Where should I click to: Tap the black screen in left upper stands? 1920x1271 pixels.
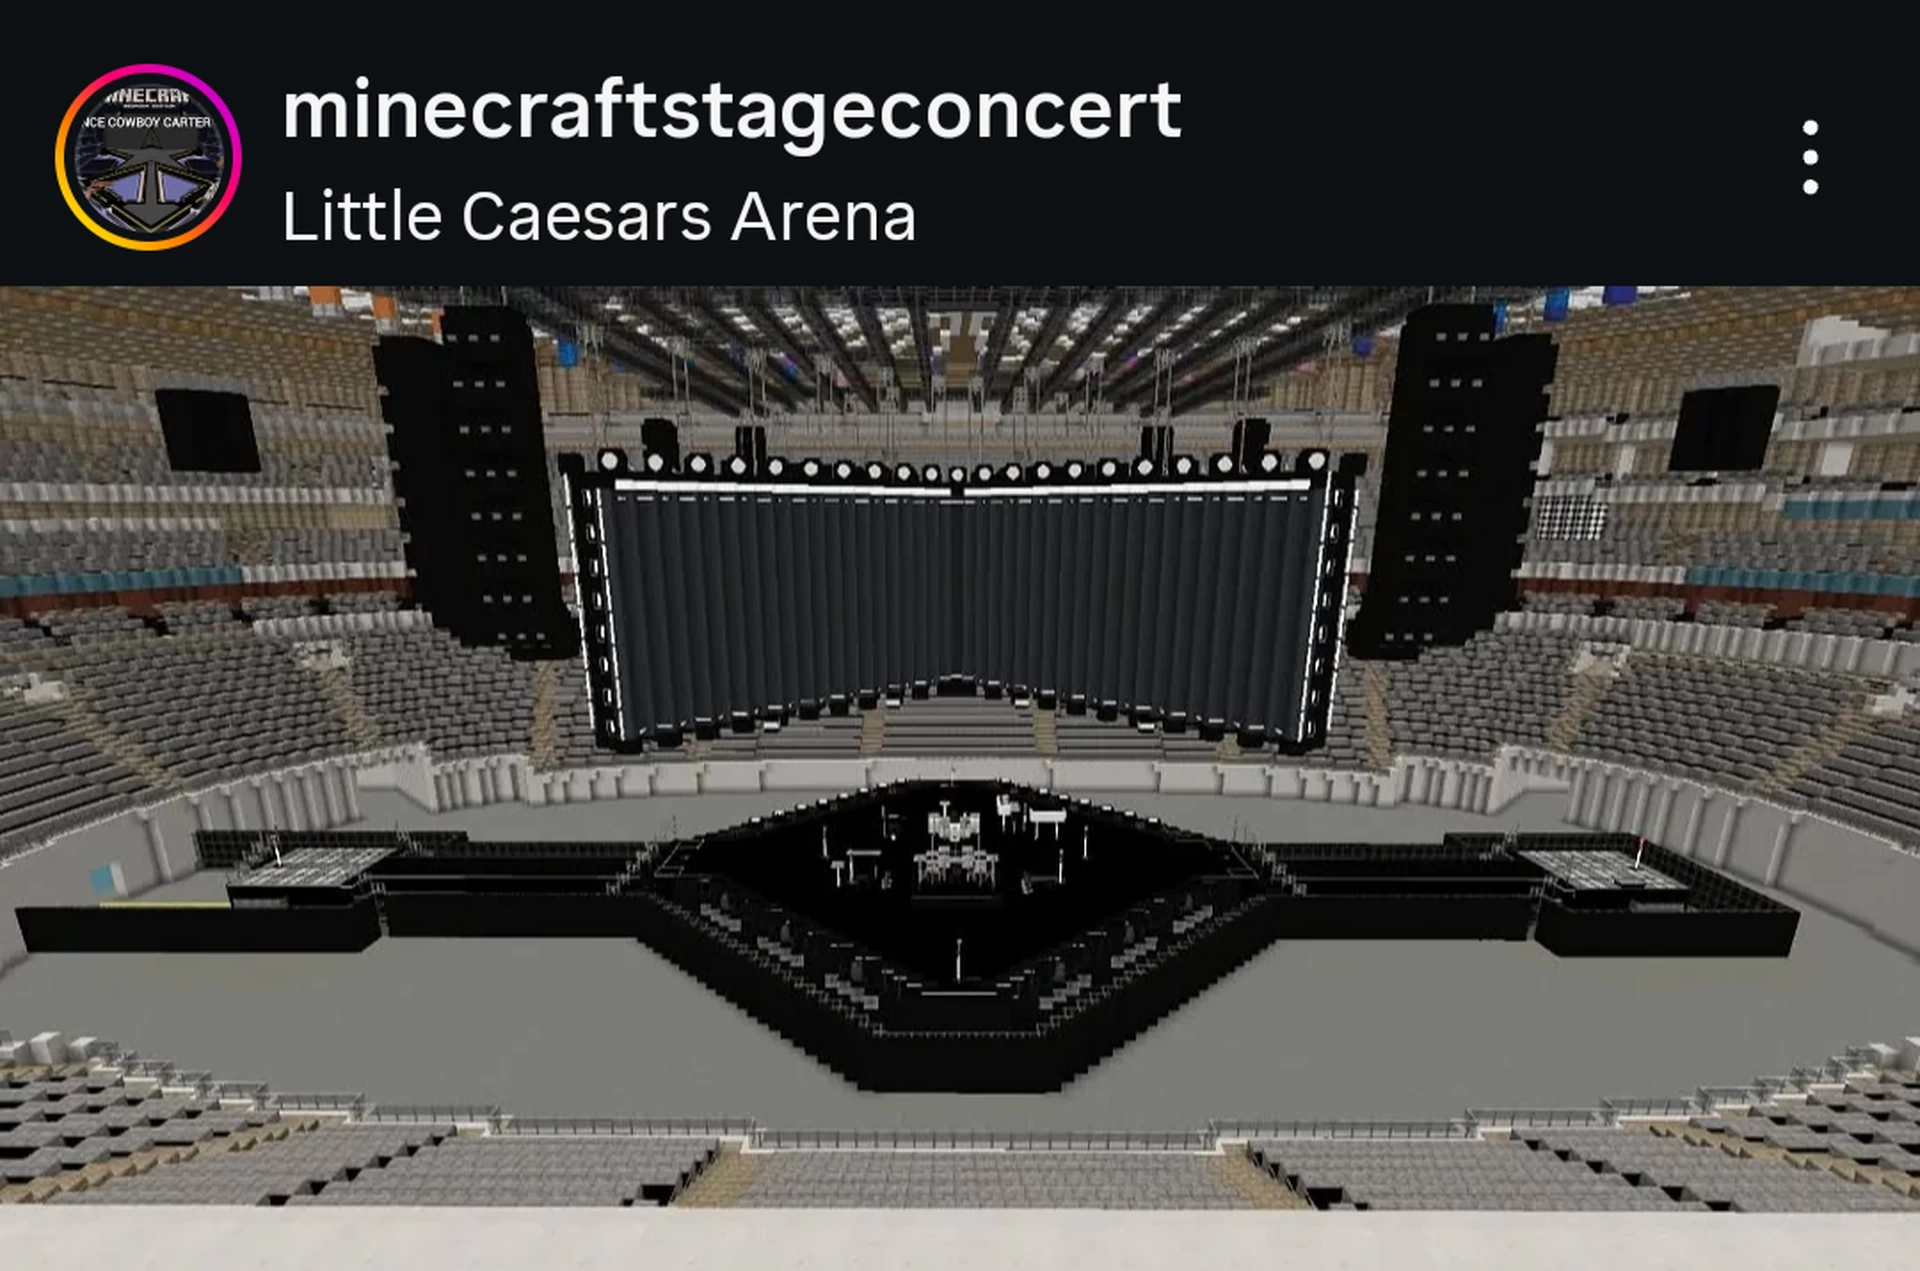[207, 430]
